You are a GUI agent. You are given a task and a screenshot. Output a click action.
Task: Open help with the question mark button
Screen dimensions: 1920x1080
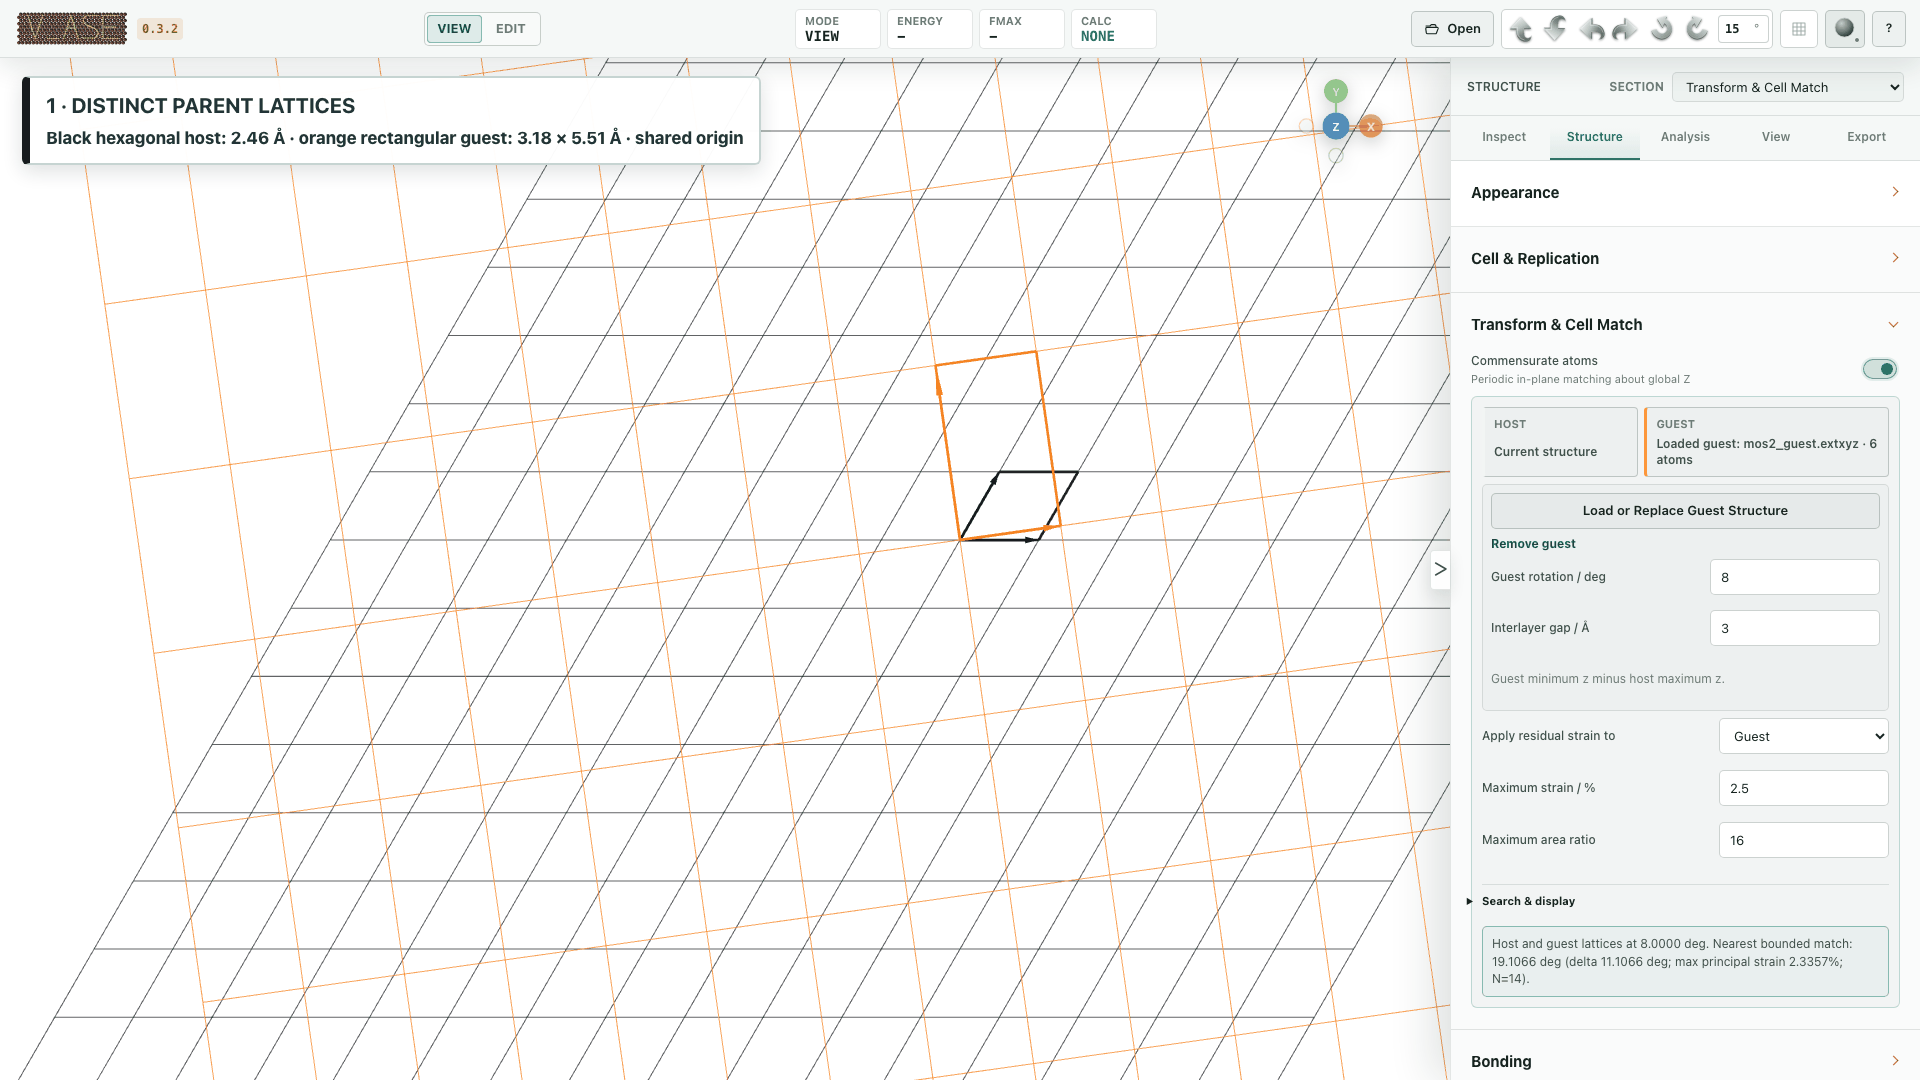pyautogui.click(x=1889, y=29)
